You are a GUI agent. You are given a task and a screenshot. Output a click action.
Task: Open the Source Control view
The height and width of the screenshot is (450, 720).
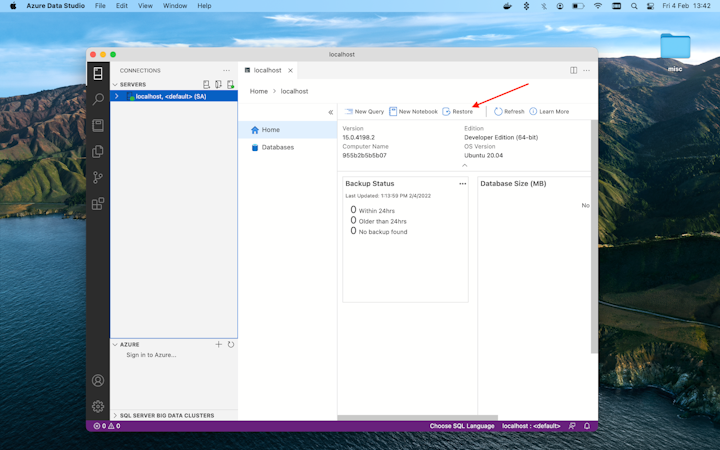tap(98, 178)
